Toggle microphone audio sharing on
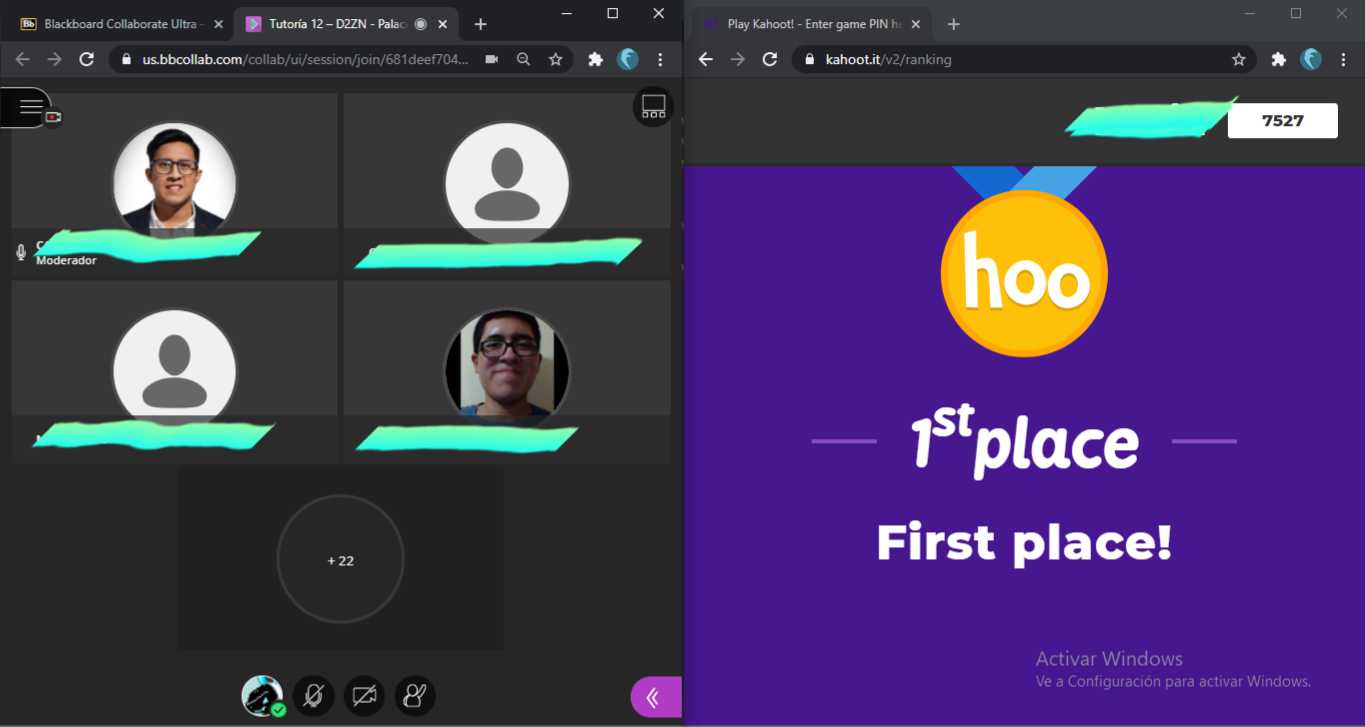 pyautogui.click(x=313, y=696)
